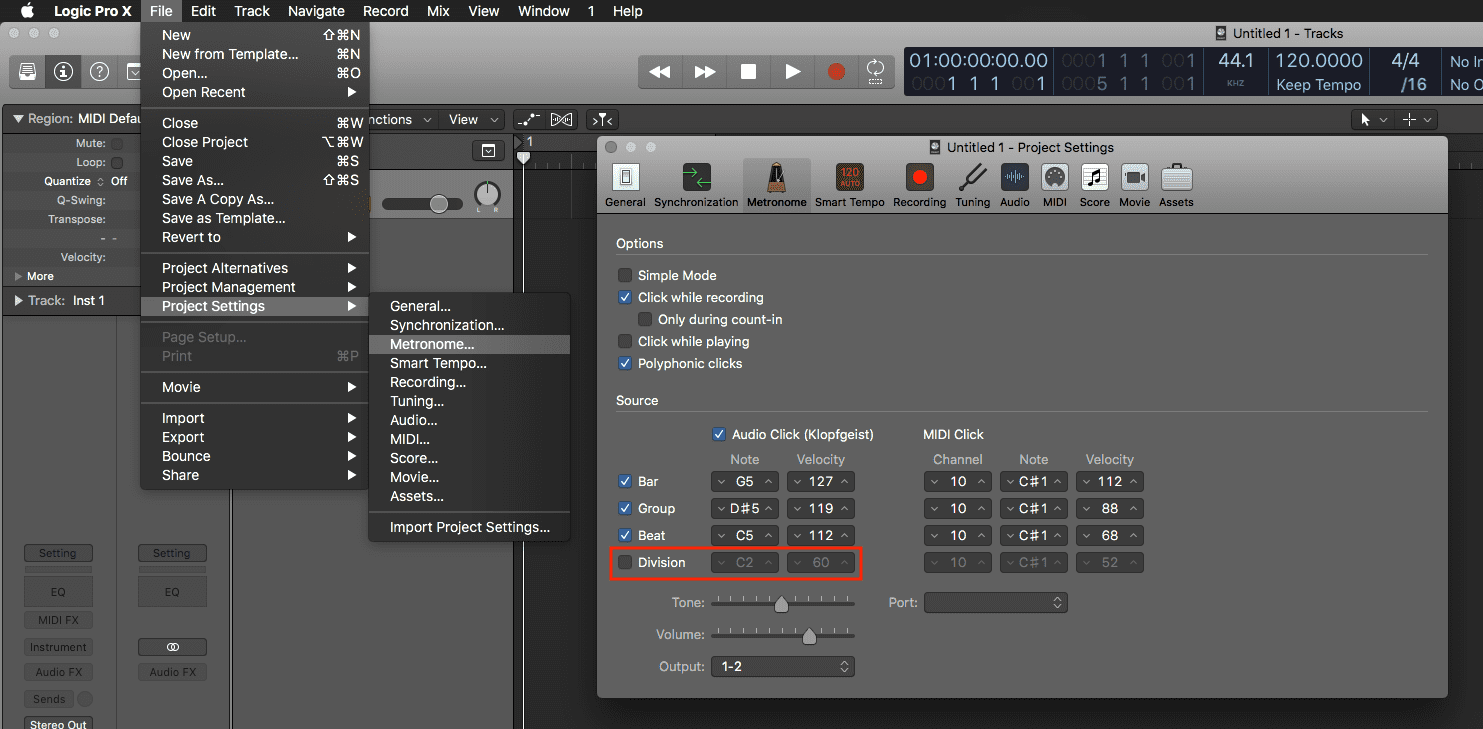Toggle the Group click checkbox
Viewport: 1483px width, 729px height.
click(x=625, y=508)
